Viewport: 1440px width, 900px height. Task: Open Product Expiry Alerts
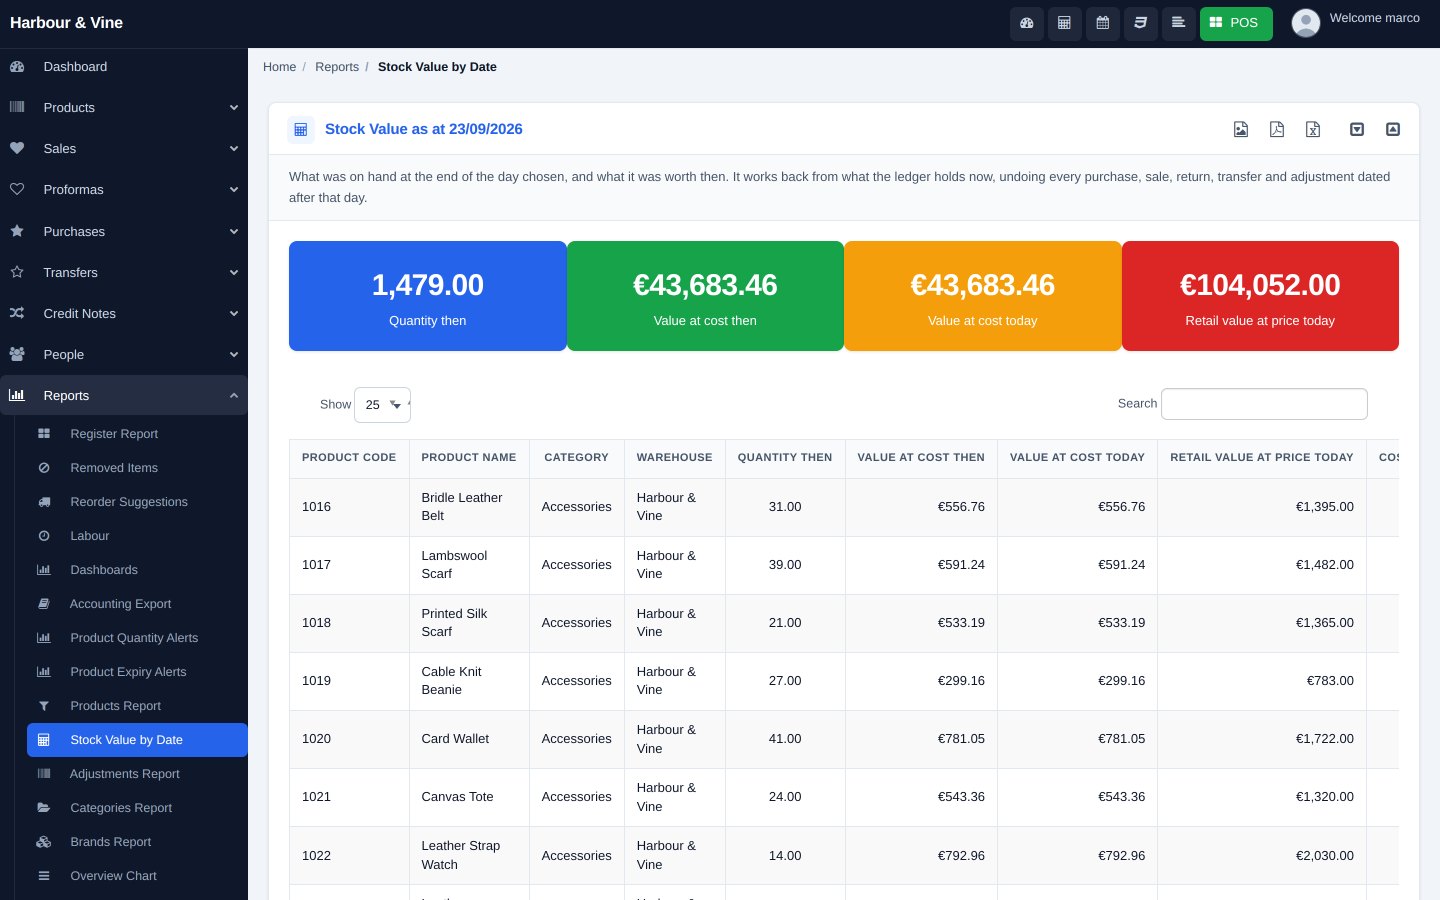[x=137, y=672]
